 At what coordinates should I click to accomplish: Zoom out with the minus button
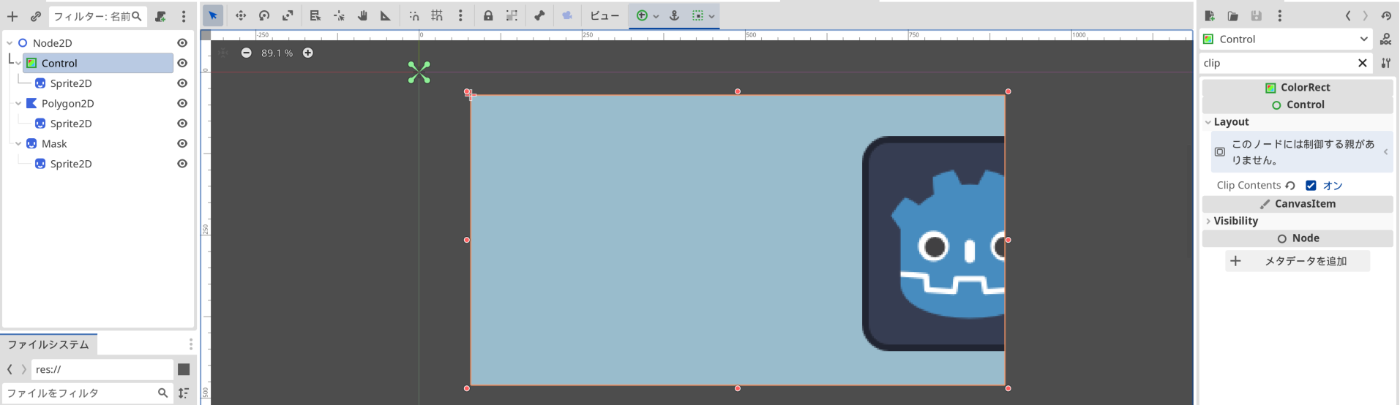click(246, 53)
